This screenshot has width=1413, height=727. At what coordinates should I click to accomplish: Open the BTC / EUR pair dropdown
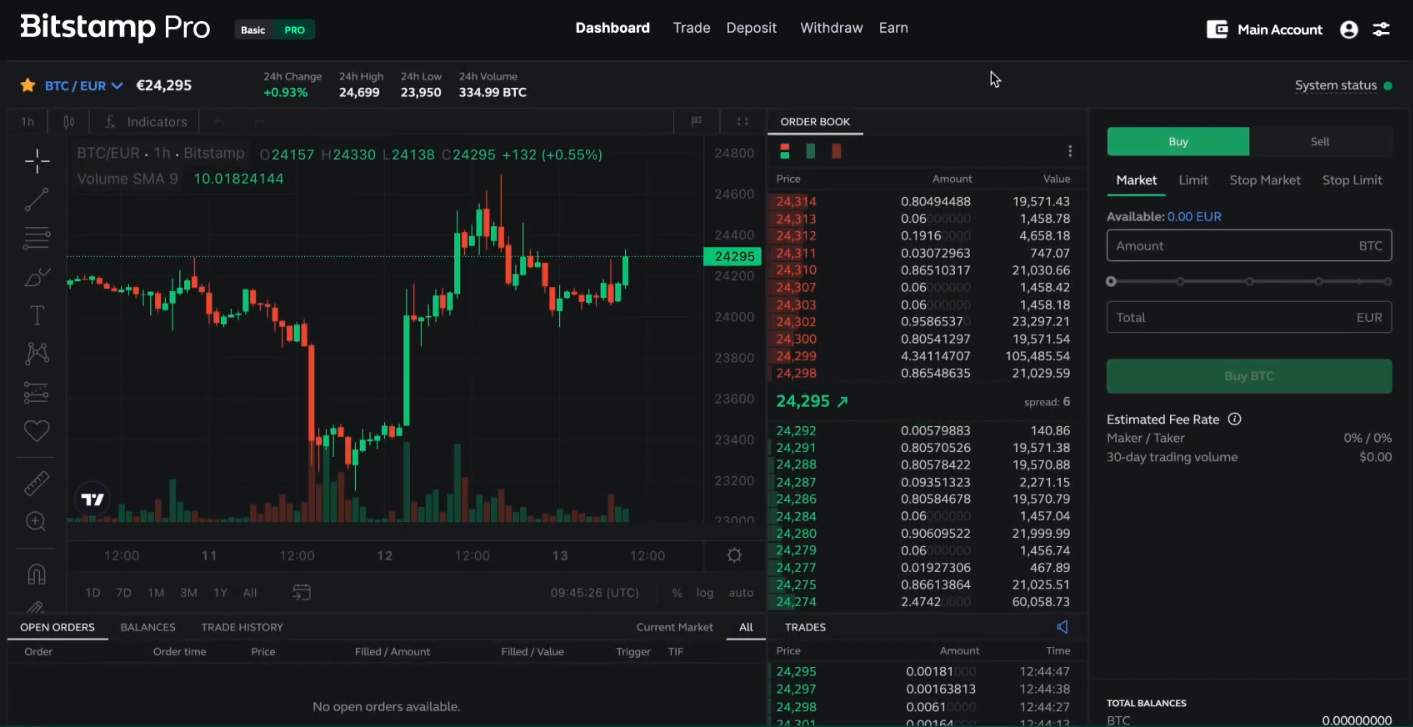click(x=84, y=85)
